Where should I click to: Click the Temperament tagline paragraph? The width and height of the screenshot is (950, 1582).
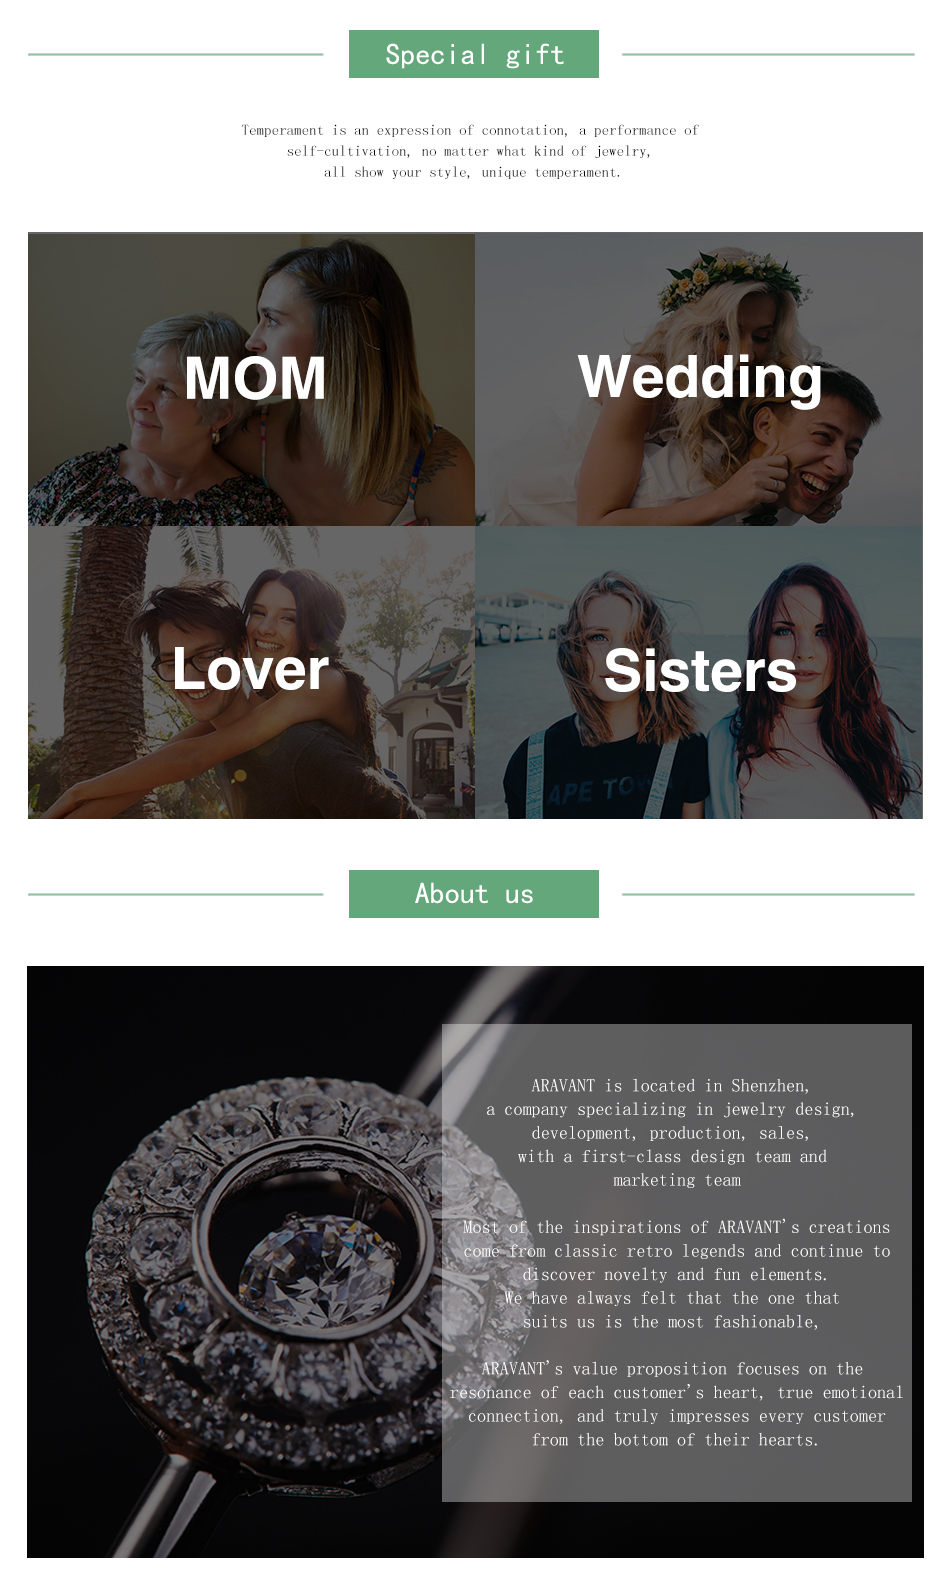470,151
